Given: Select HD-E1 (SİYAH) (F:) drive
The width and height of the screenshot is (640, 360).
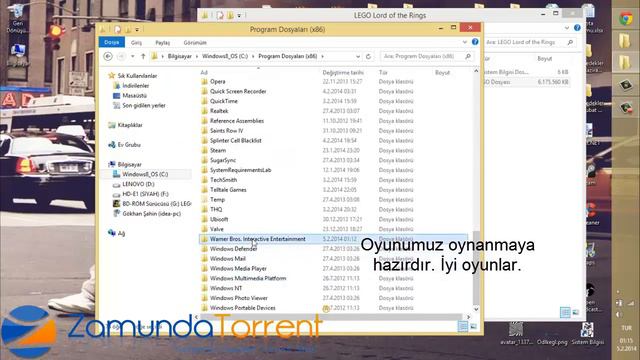Looking at the screenshot, I should coord(145,194).
